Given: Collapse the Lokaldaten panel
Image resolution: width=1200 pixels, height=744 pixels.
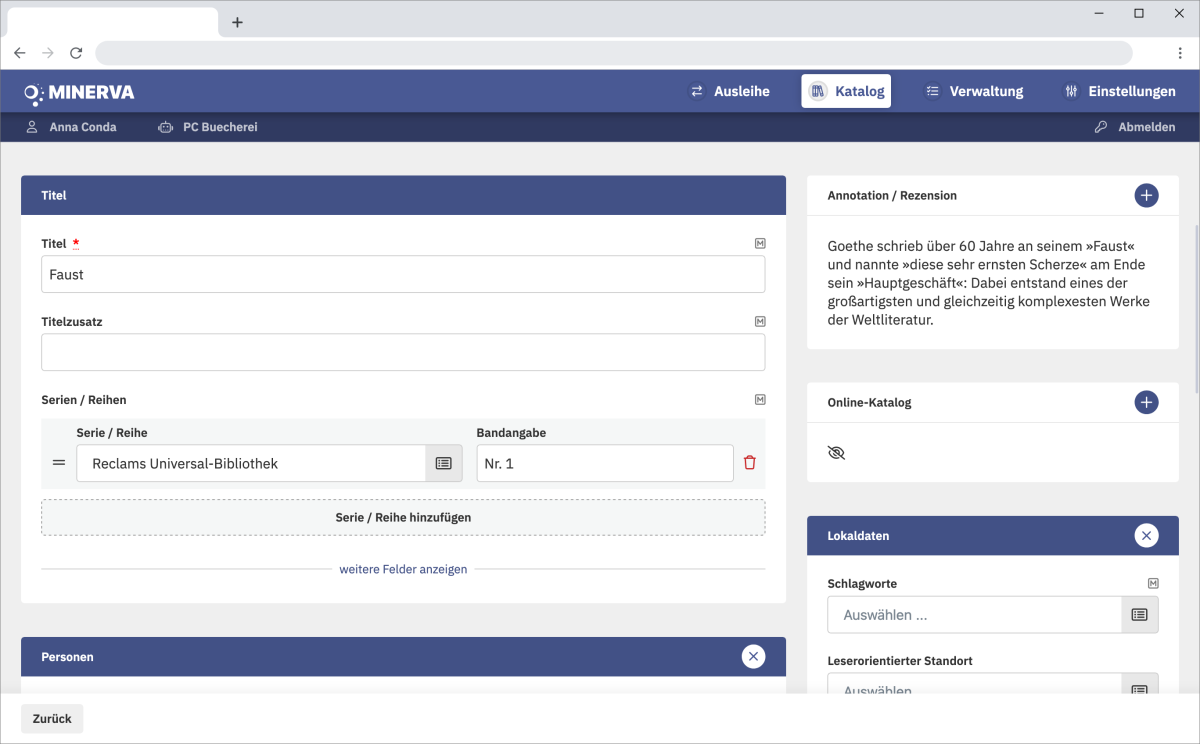Looking at the screenshot, I should [1146, 536].
